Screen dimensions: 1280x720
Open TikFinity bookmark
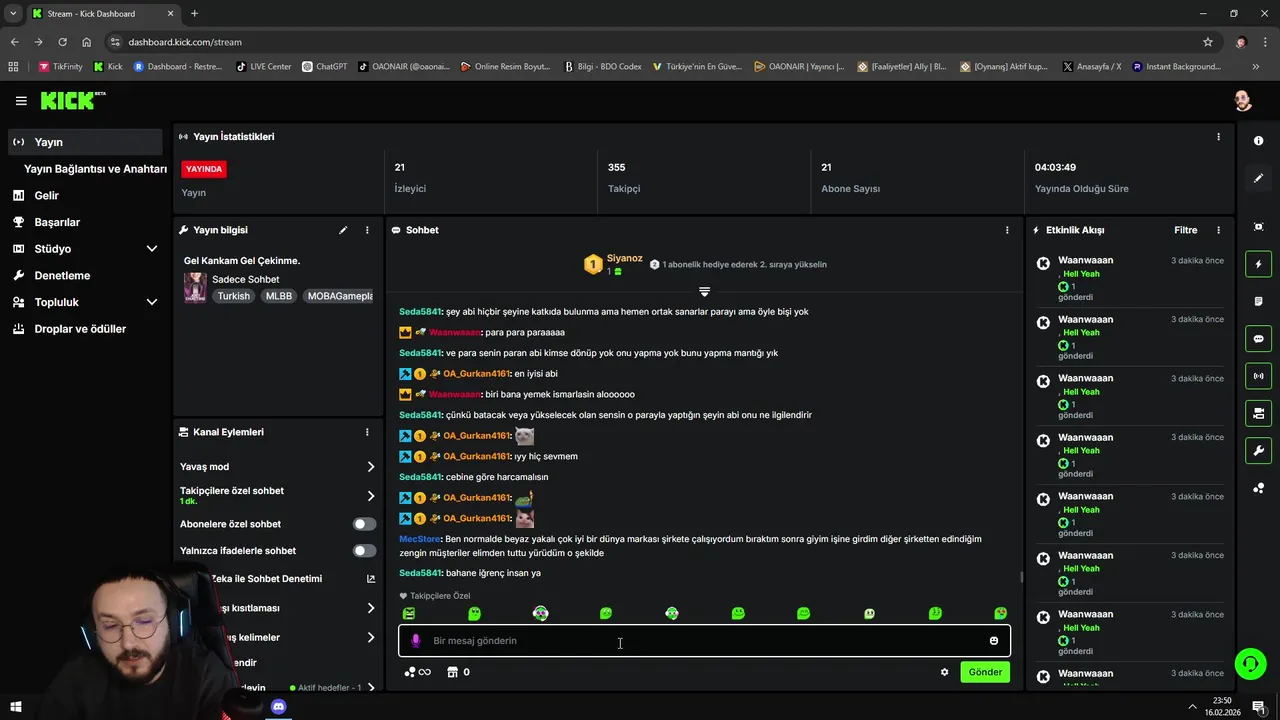pyautogui.click(x=60, y=67)
